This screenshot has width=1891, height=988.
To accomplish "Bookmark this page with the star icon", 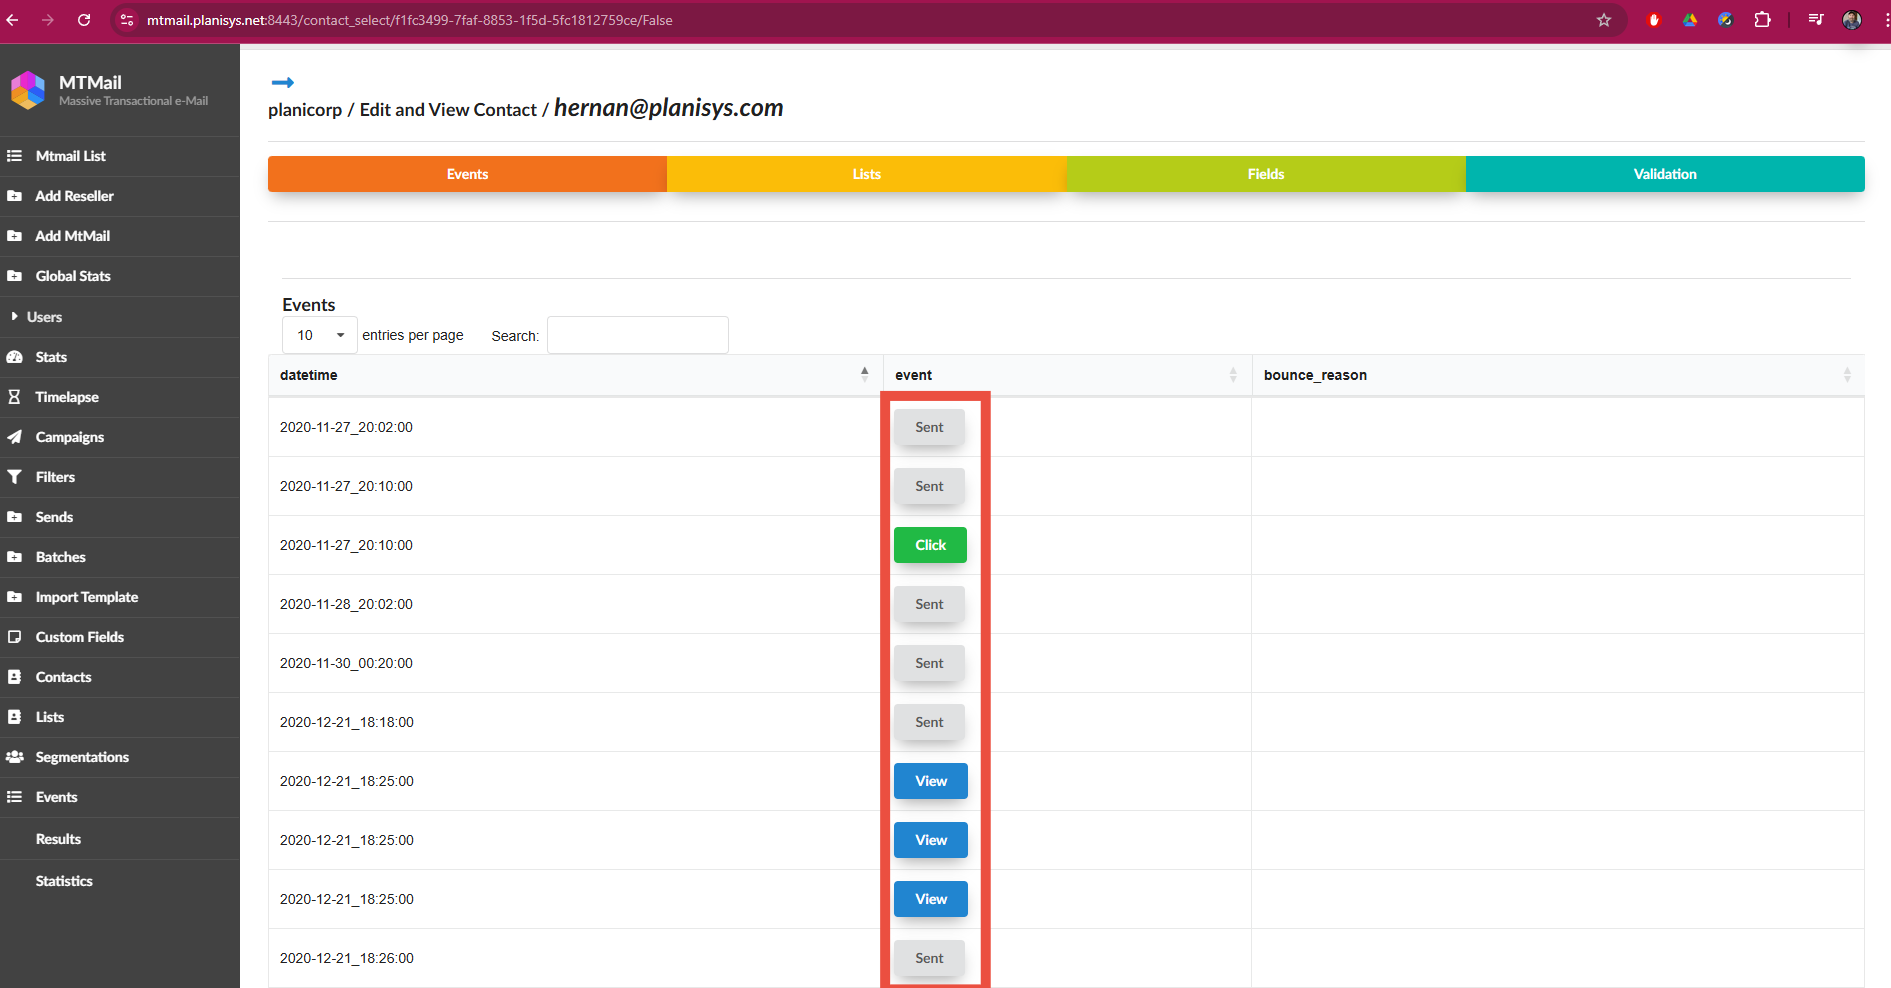I will [x=1604, y=20].
